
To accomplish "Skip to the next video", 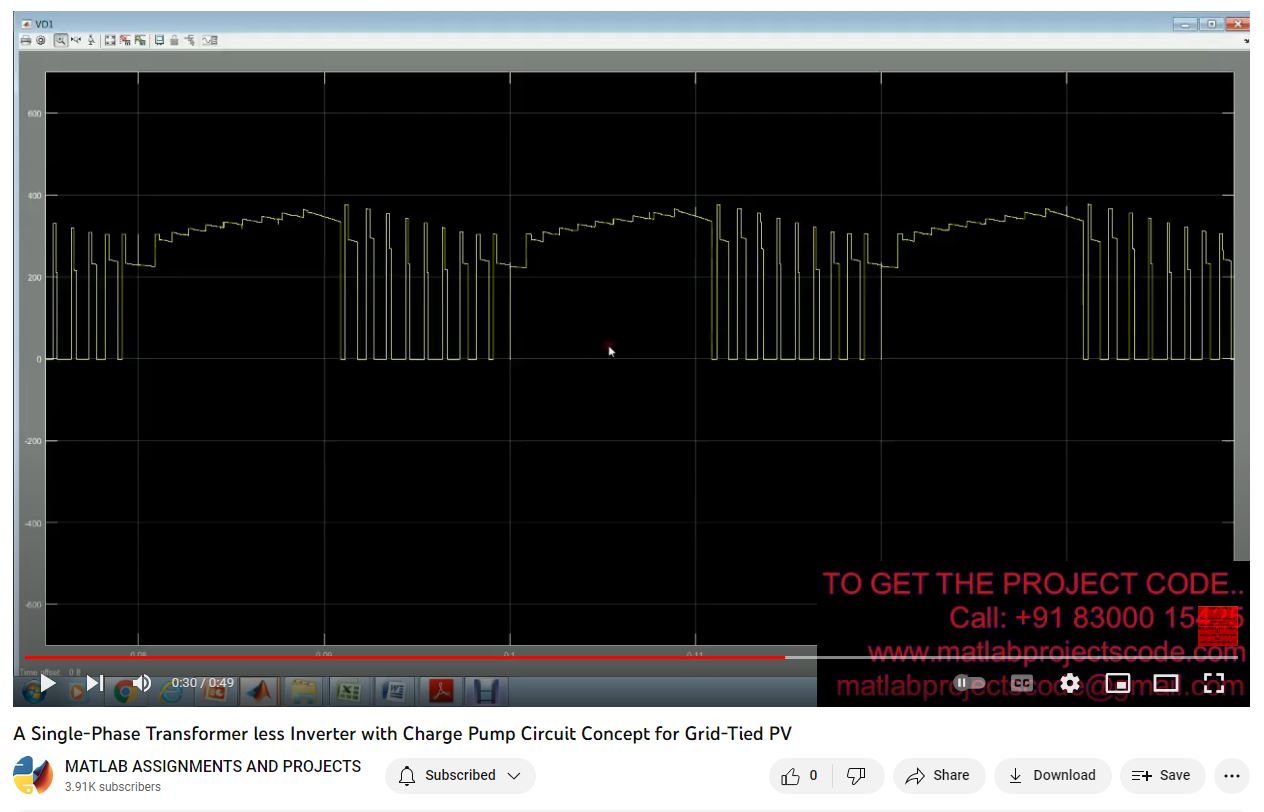I will pyautogui.click(x=95, y=683).
